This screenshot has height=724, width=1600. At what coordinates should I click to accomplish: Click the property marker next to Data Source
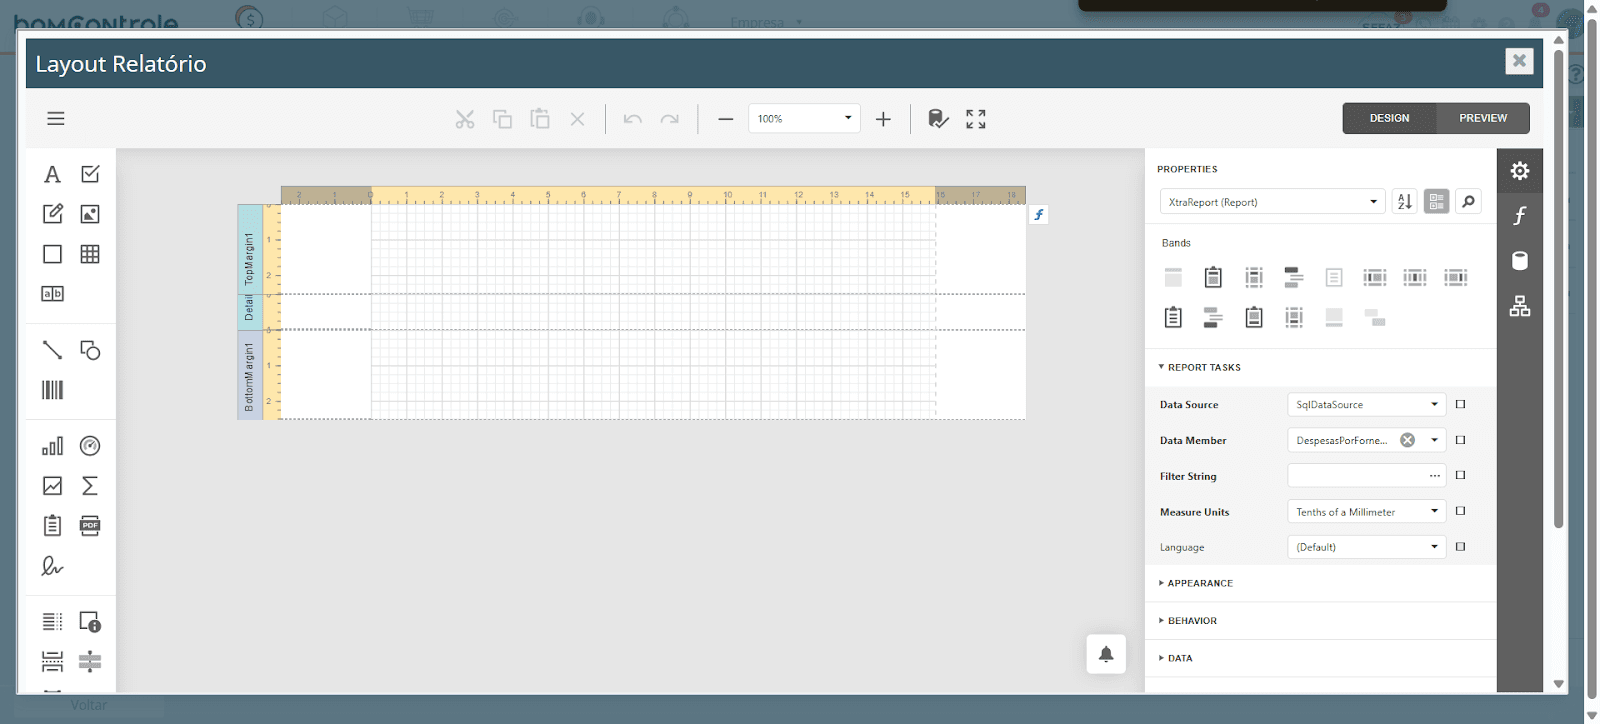pos(1460,405)
